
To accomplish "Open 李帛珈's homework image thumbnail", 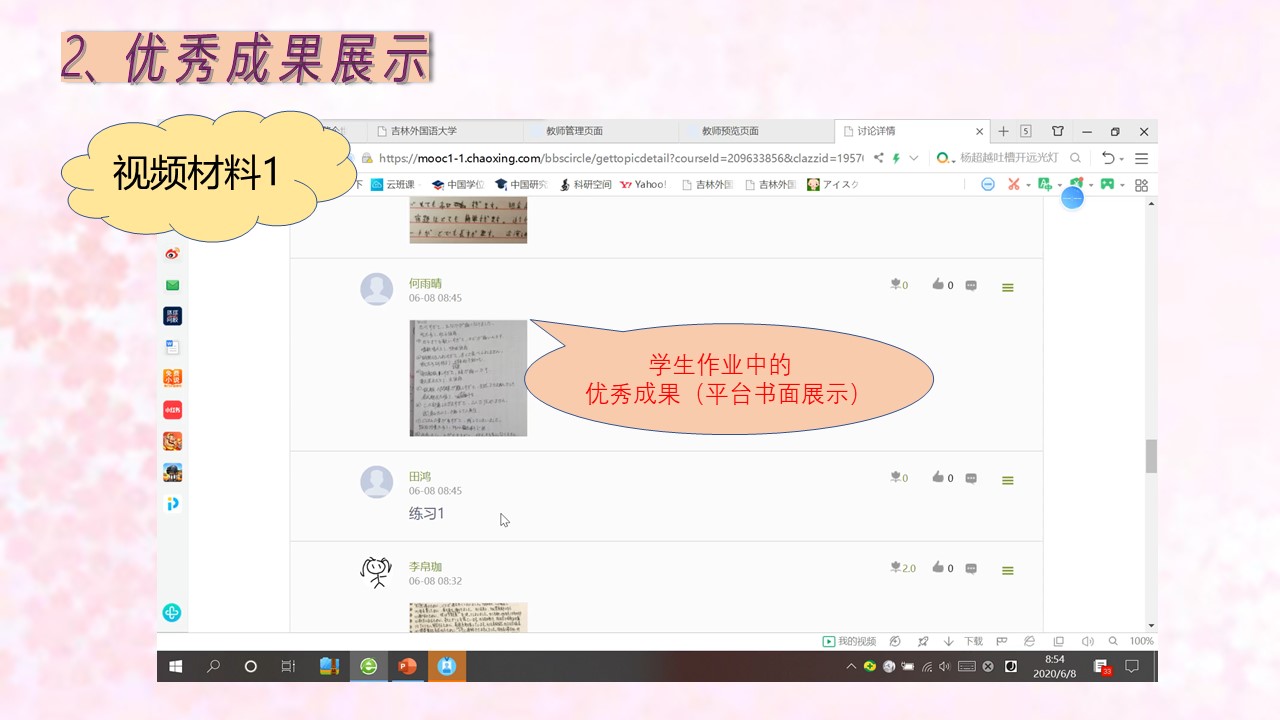I will coord(468,617).
